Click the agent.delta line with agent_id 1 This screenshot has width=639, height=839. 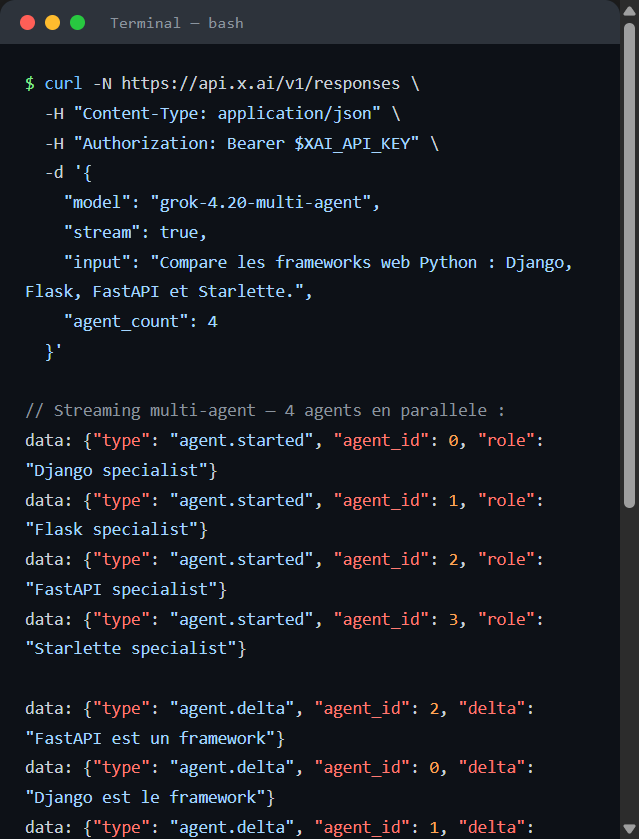pyautogui.click(x=279, y=828)
